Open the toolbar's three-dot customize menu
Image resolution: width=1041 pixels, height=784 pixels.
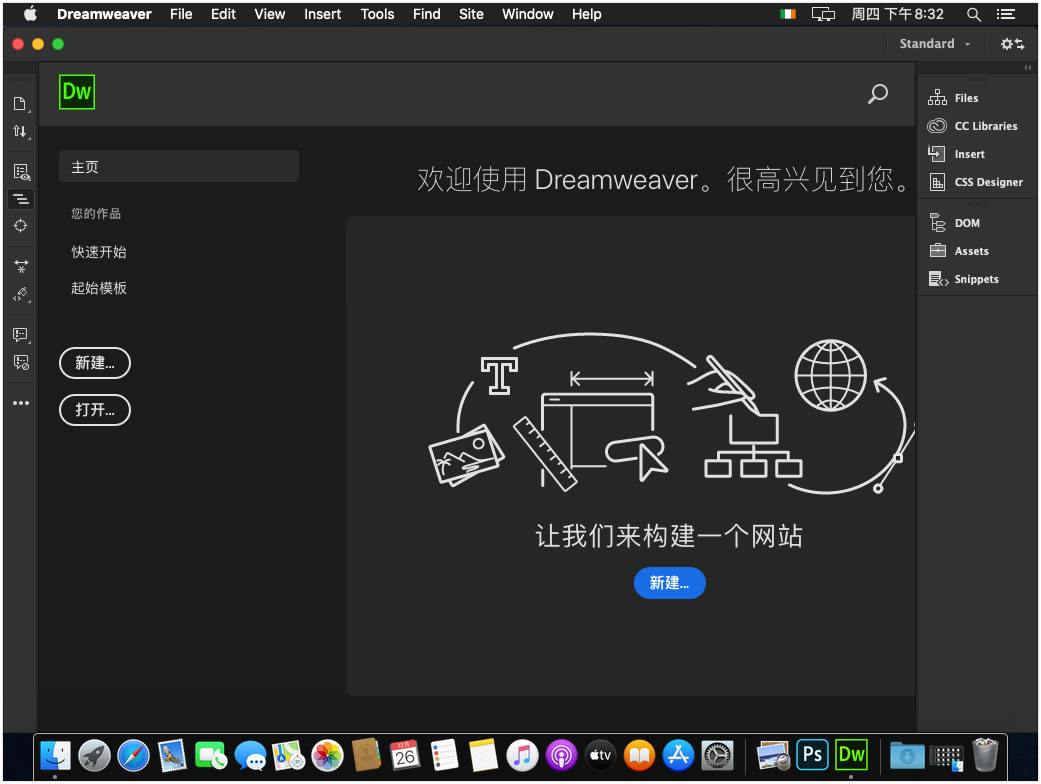coord(21,403)
